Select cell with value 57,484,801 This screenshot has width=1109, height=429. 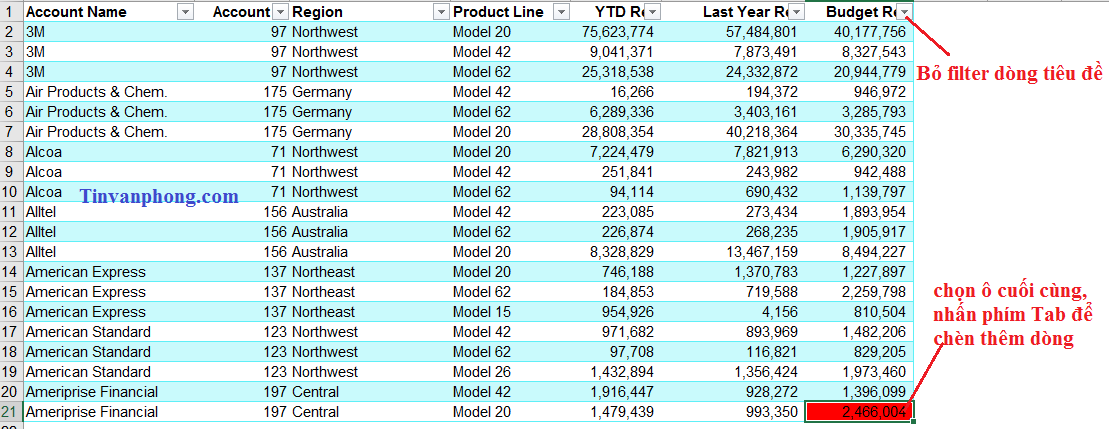pos(735,32)
